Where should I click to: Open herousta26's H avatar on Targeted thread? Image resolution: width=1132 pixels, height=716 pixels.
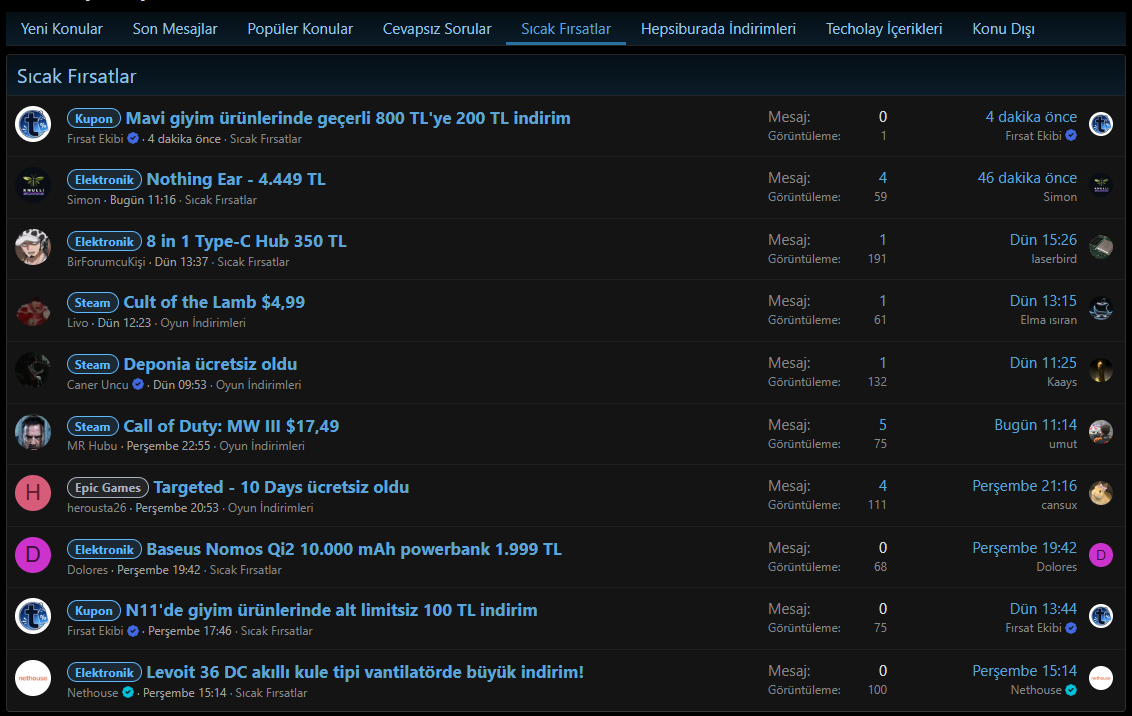pos(33,494)
